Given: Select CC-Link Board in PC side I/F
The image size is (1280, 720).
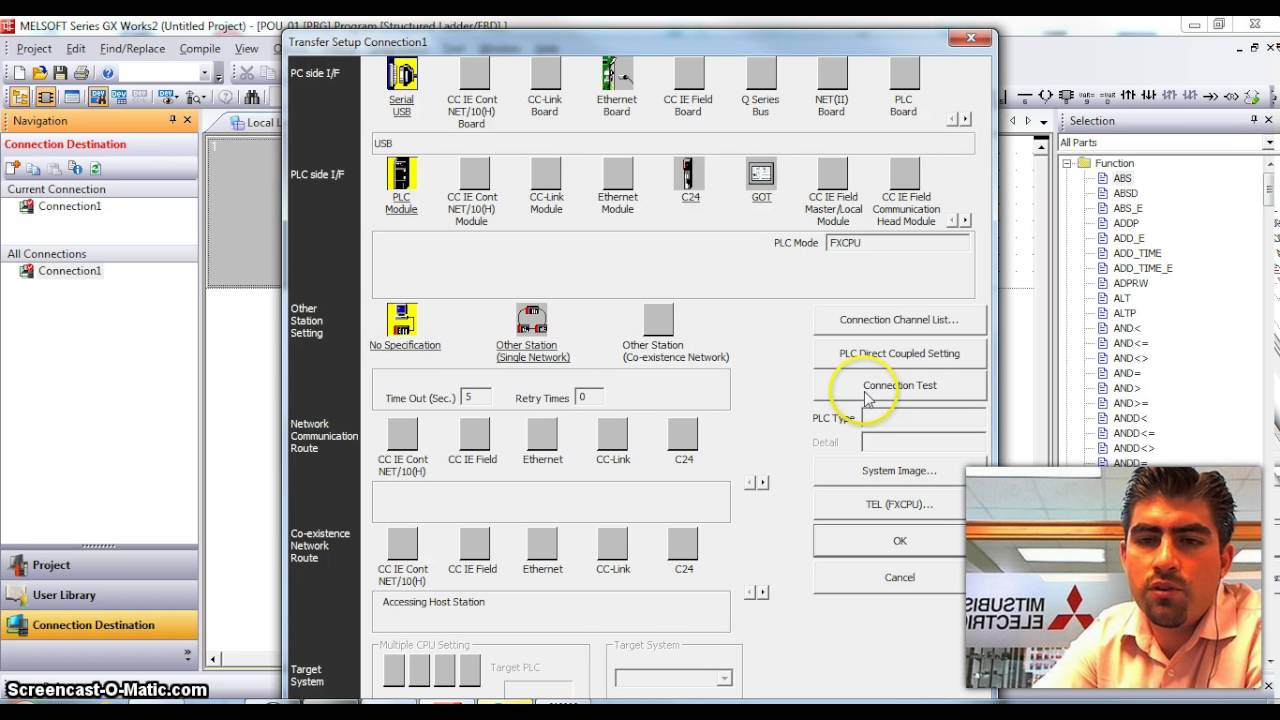Looking at the screenshot, I should (546, 74).
